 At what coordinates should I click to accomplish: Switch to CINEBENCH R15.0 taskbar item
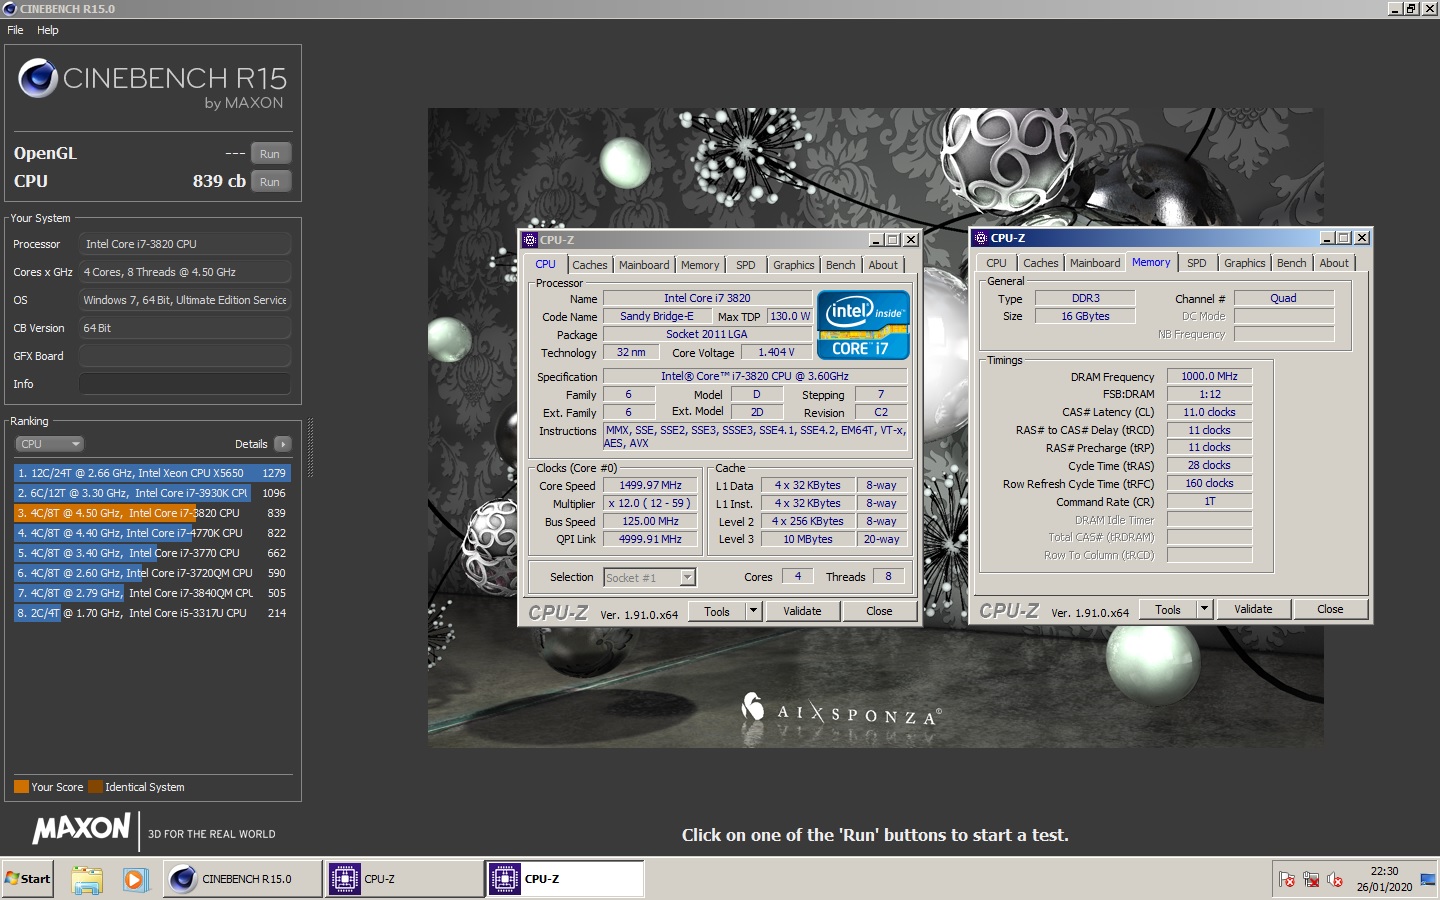click(243, 879)
